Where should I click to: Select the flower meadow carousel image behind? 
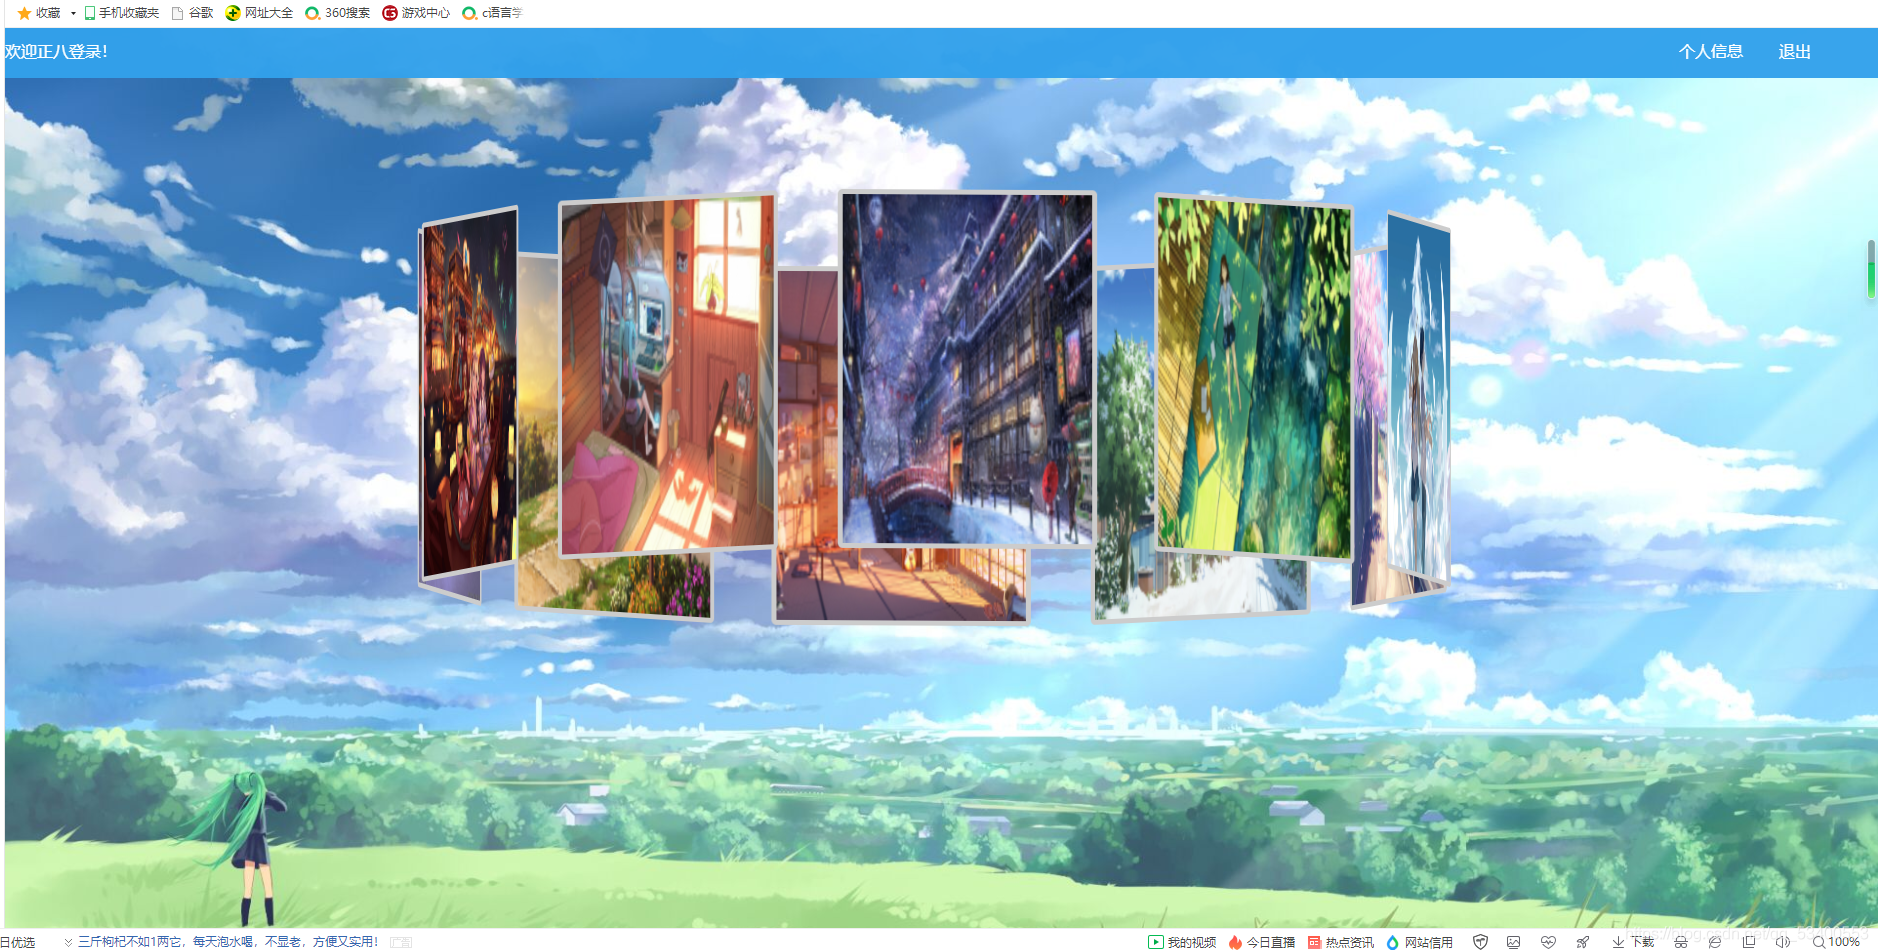point(615,585)
